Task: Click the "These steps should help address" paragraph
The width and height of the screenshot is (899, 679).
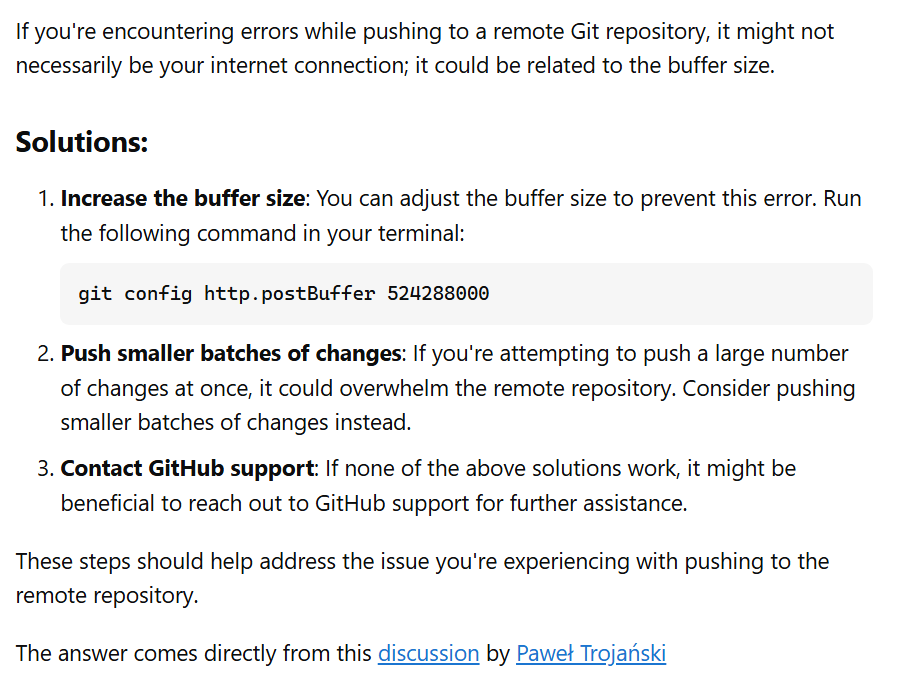Action: pyautogui.click(x=422, y=578)
